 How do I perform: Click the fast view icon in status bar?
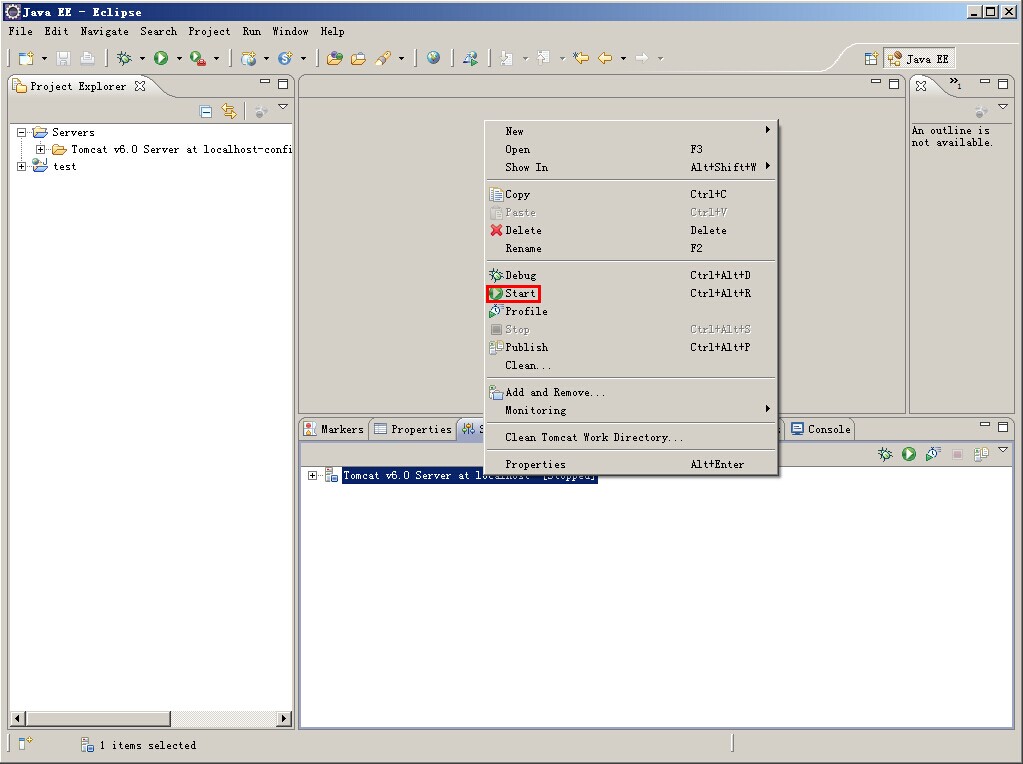click(25, 743)
